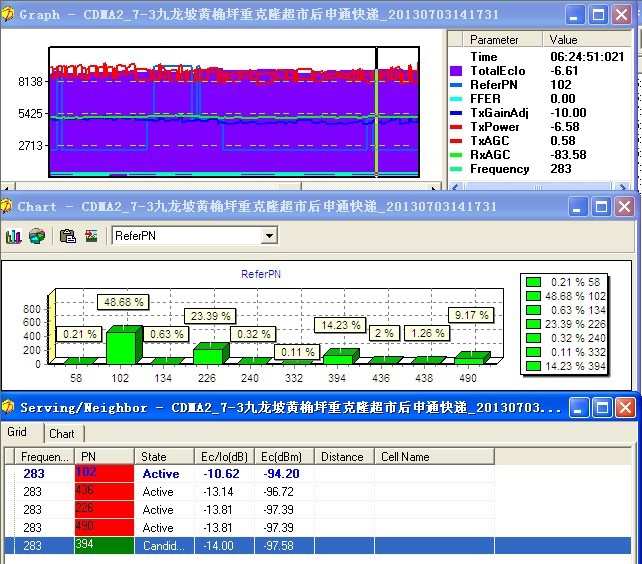The height and width of the screenshot is (564, 642).
Task: Click the red export icon in Chart toolbar
Action: point(91,236)
